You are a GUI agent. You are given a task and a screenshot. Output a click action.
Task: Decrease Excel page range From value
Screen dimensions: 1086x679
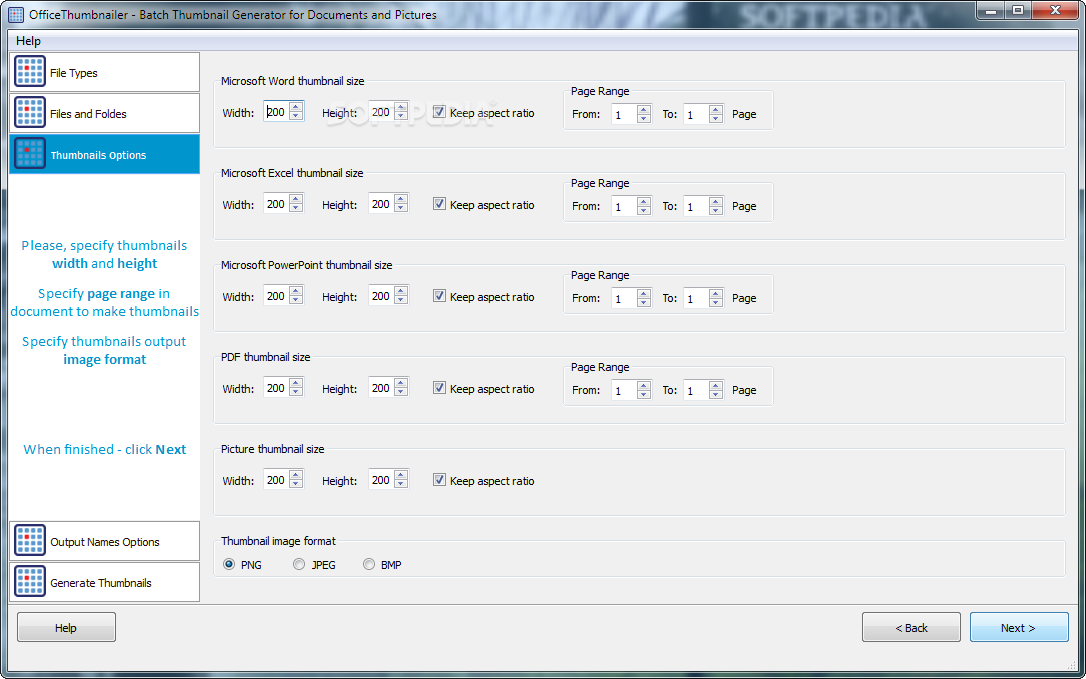(x=643, y=210)
